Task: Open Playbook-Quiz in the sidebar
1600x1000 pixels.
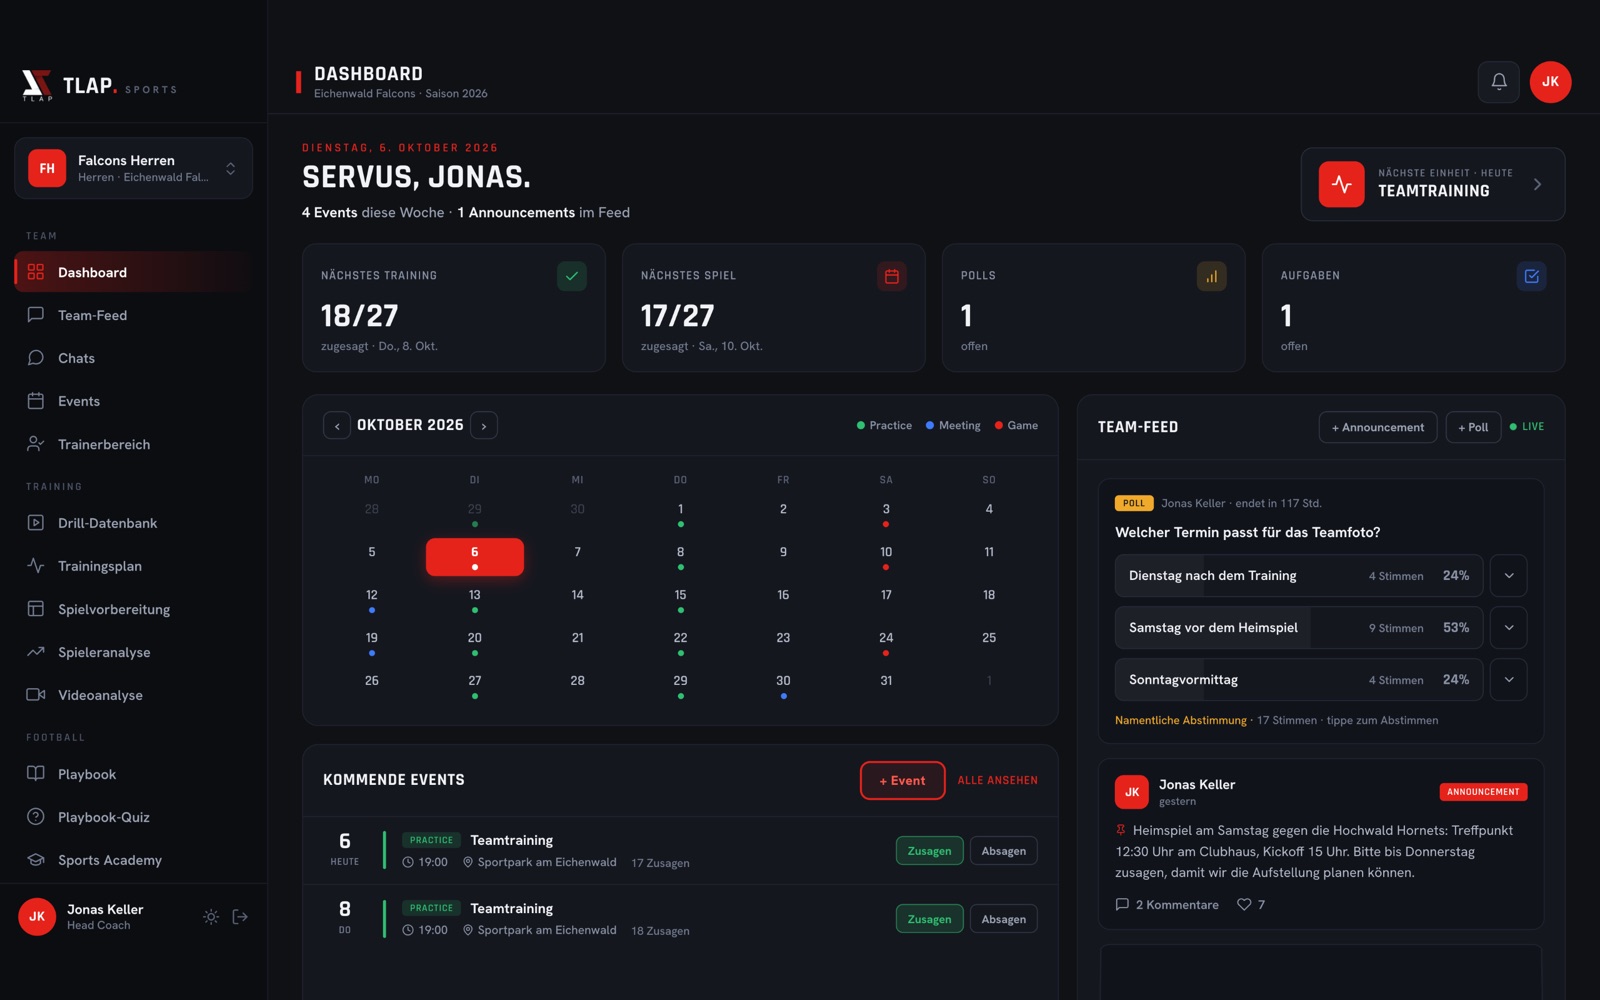Action: point(133,817)
